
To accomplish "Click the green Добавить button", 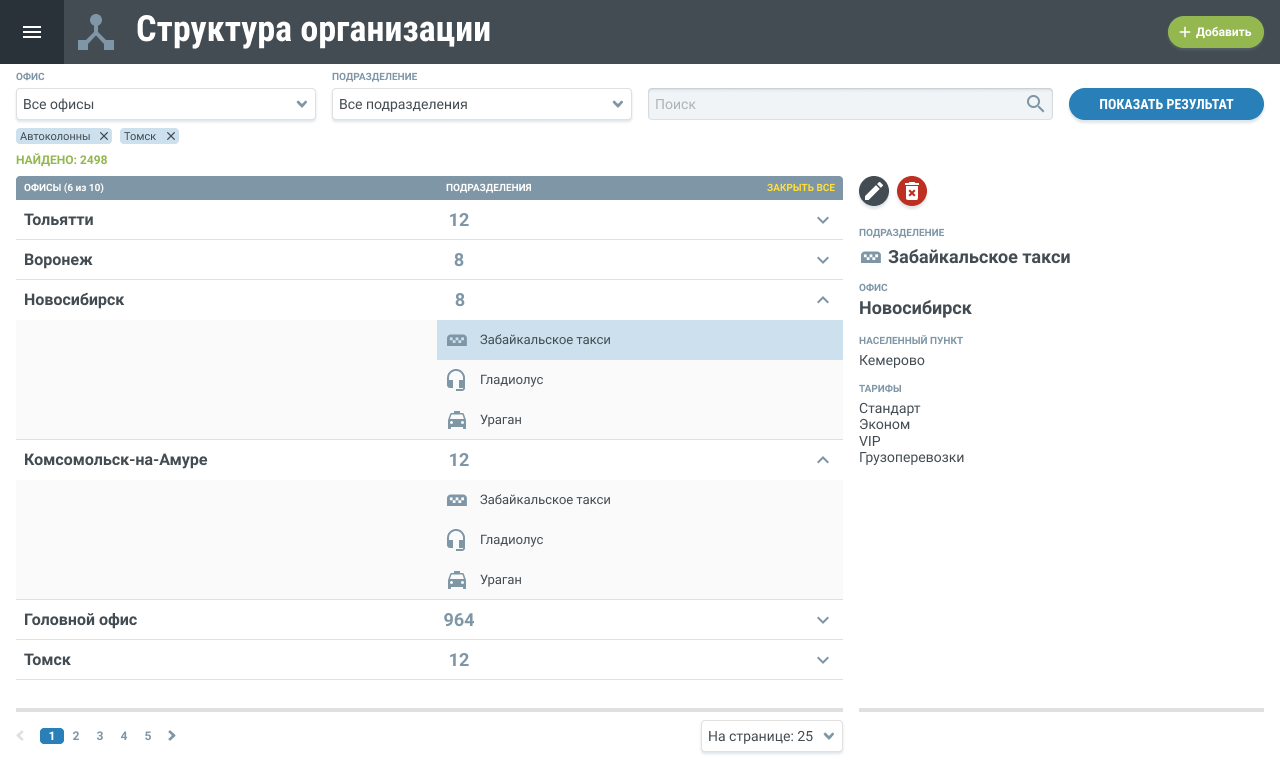I will tap(1215, 32).
